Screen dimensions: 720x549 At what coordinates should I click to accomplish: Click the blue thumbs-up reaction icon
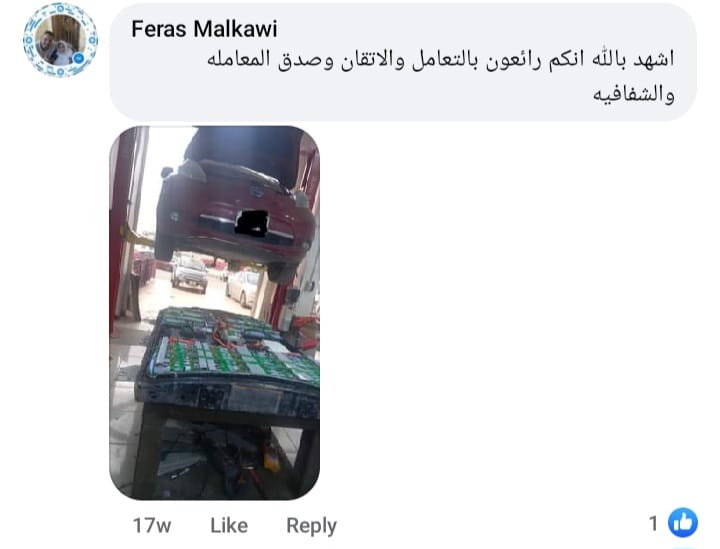click(x=683, y=522)
